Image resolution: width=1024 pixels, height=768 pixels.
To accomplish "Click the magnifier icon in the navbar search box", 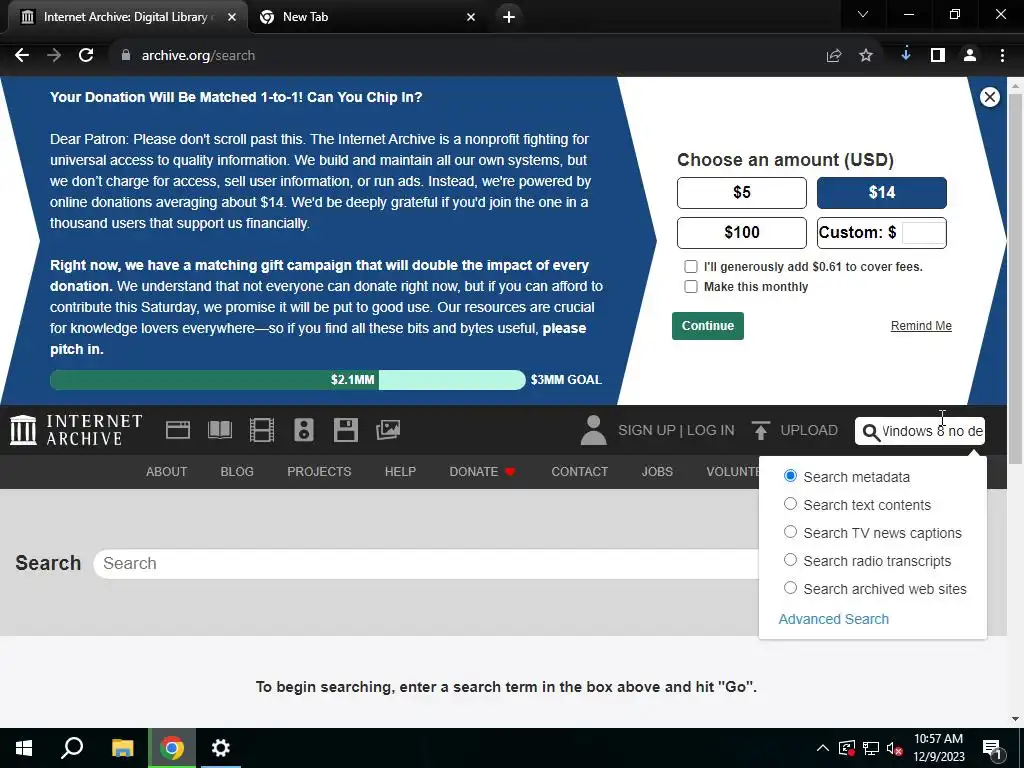I will point(871,432).
